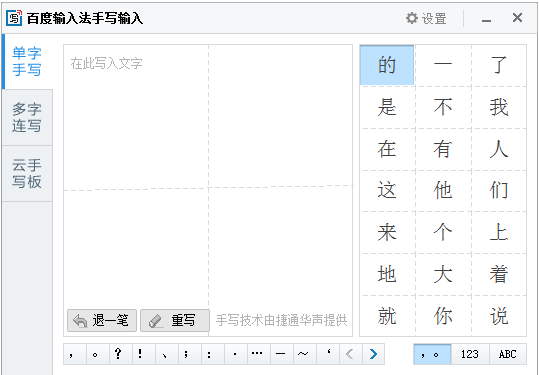This screenshot has height=375, width=539.
Task: Select candidate character 不
Action: tap(443, 107)
